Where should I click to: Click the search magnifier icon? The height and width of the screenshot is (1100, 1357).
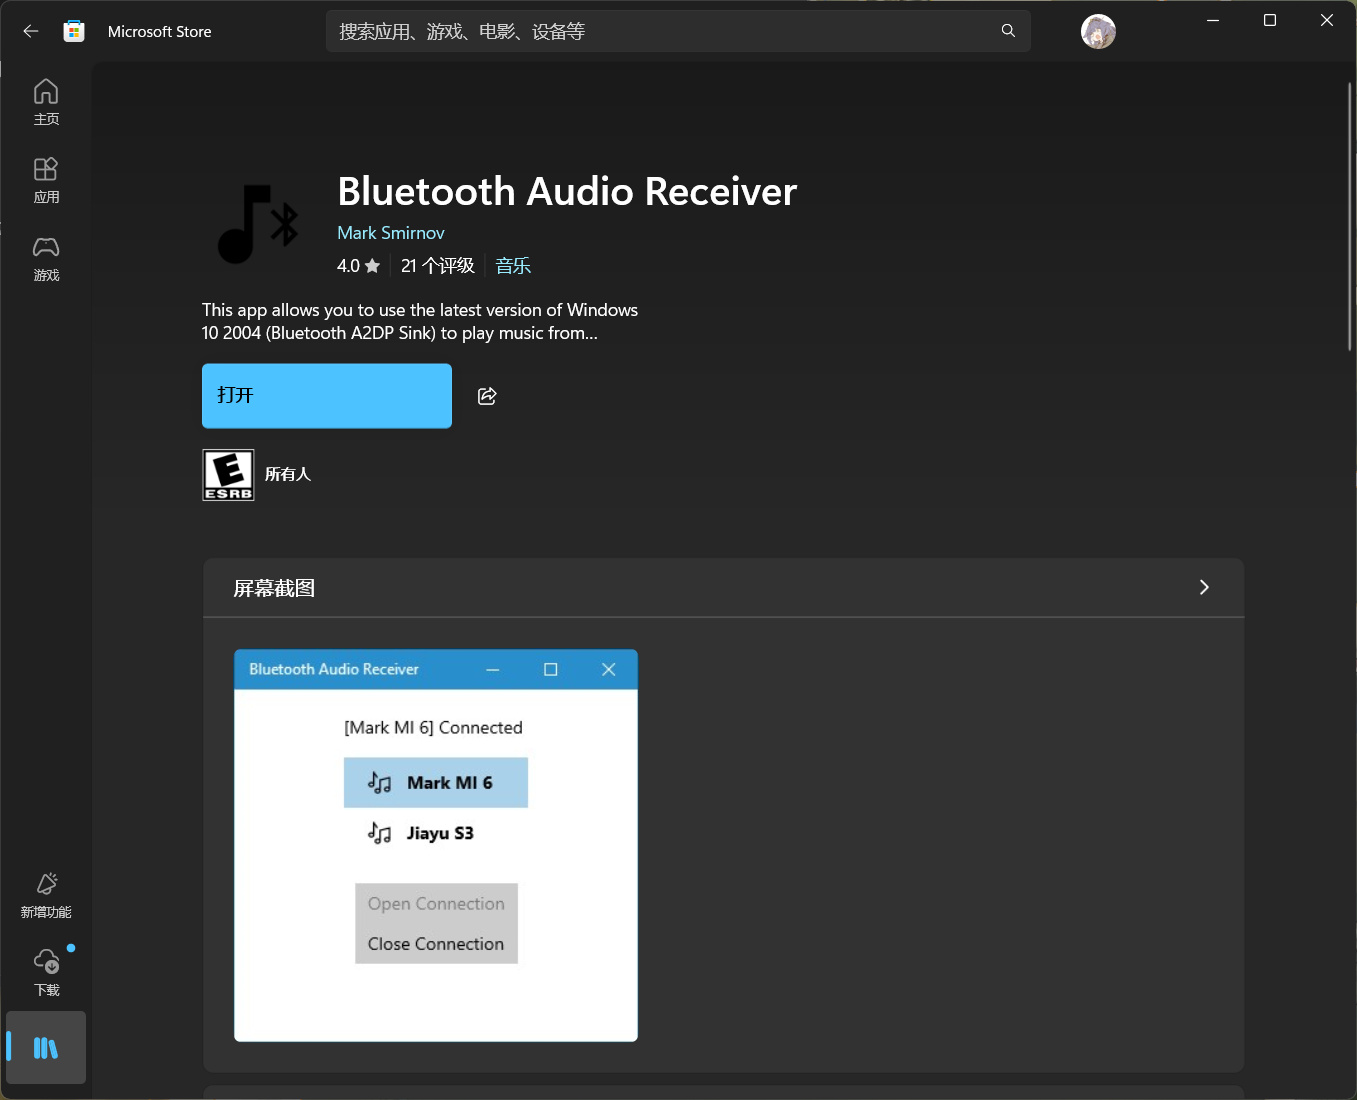pyautogui.click(x=1008, y=31)
